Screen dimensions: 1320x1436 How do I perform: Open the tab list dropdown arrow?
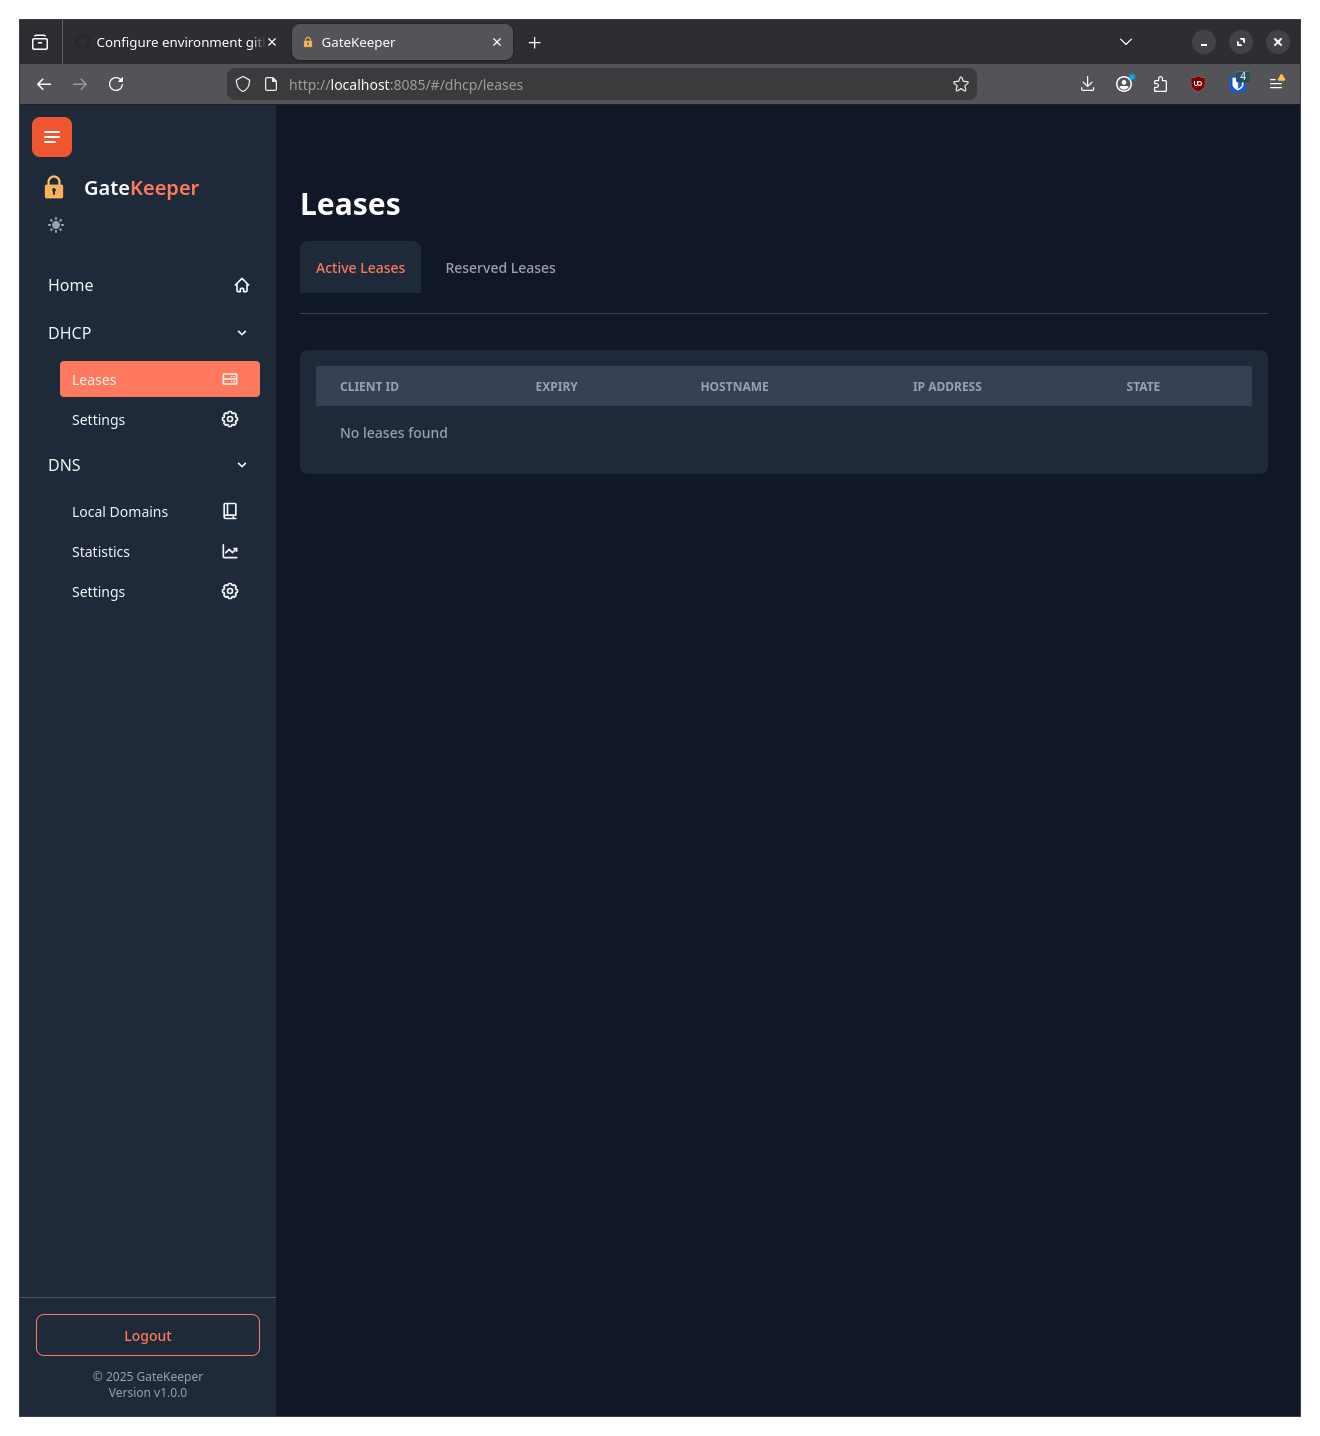pos(1125,42)
